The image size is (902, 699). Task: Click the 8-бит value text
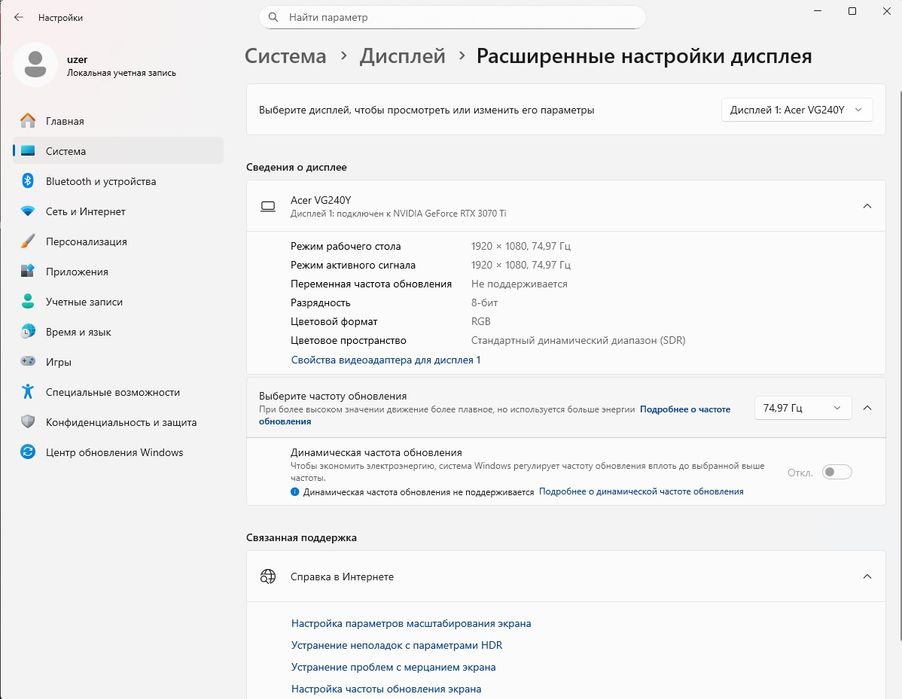[484, 303]
